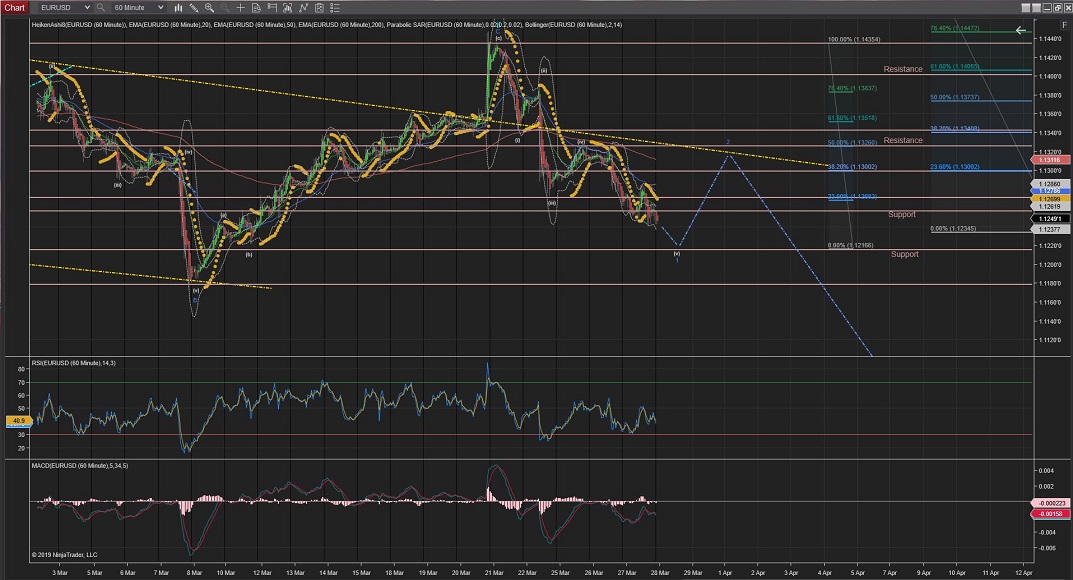Image resolution: width=1073 pixels, height=580 pixels.
Task: Select the 1.12451 current price marker
Action: [x=1049, y=219]
